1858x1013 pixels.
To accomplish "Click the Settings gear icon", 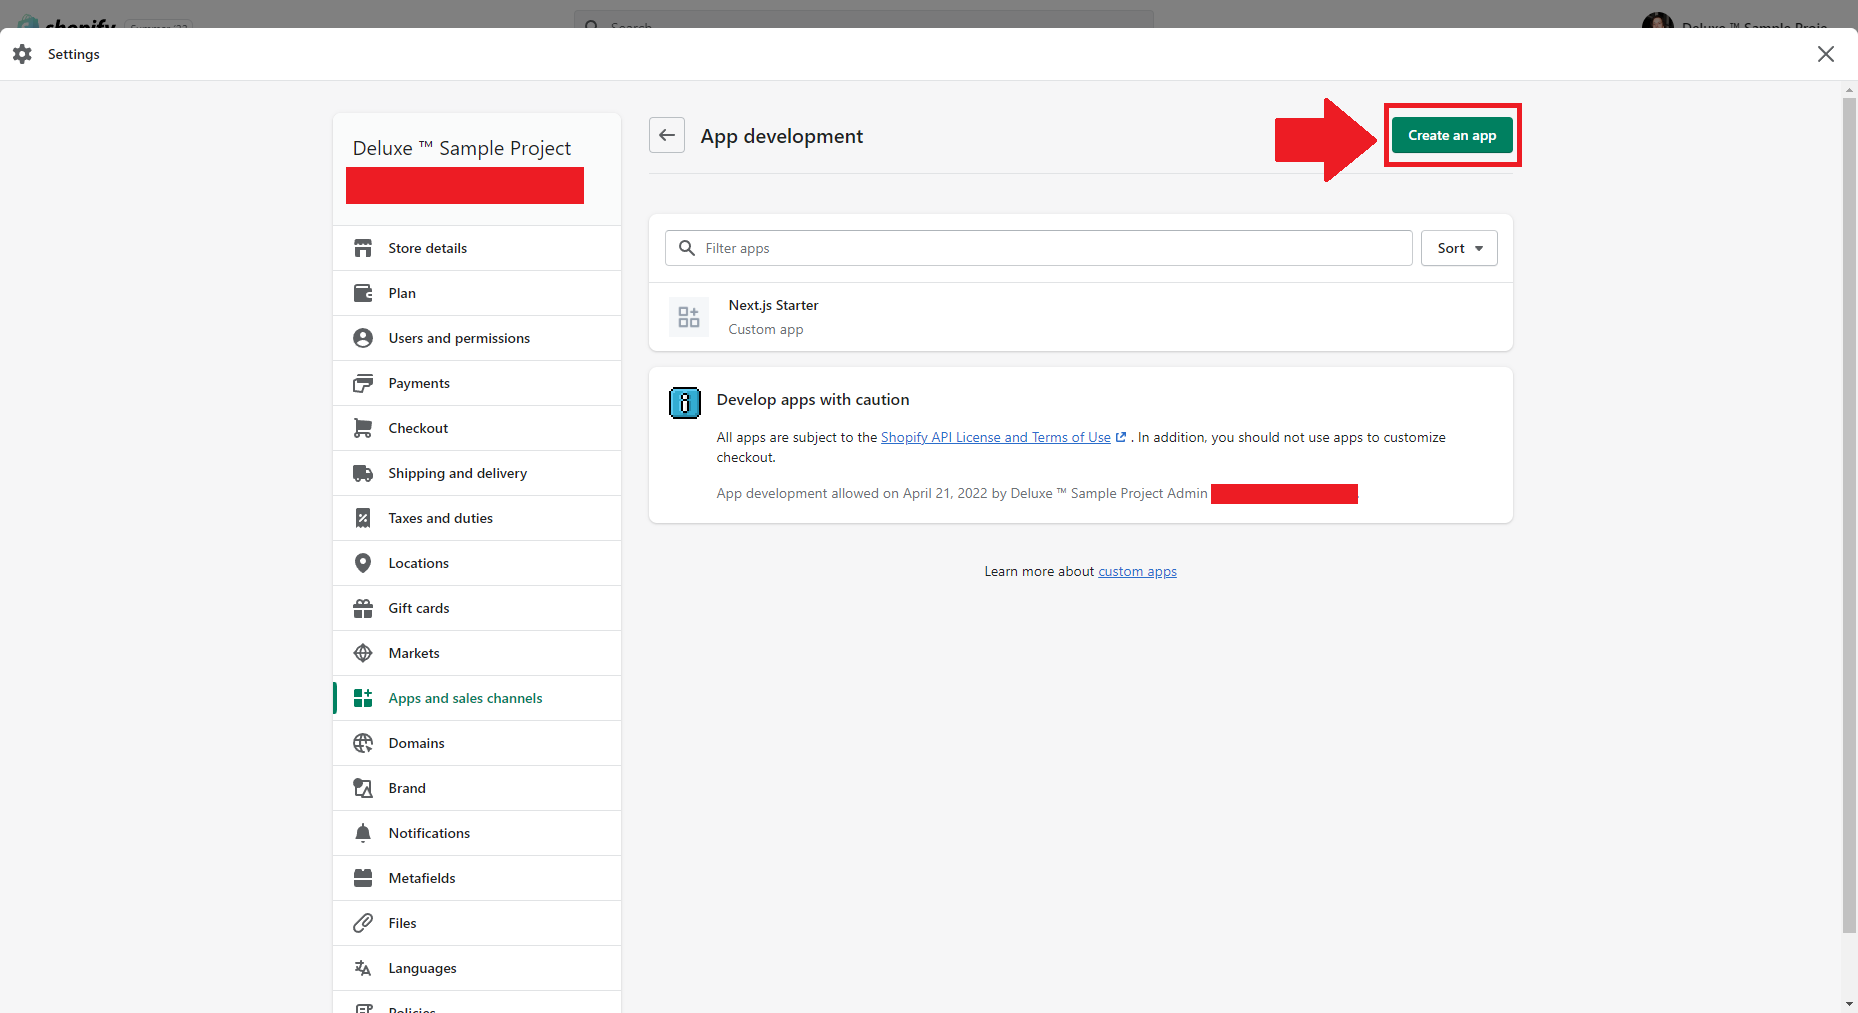I will pyautogui.click(x=22, y=54).
